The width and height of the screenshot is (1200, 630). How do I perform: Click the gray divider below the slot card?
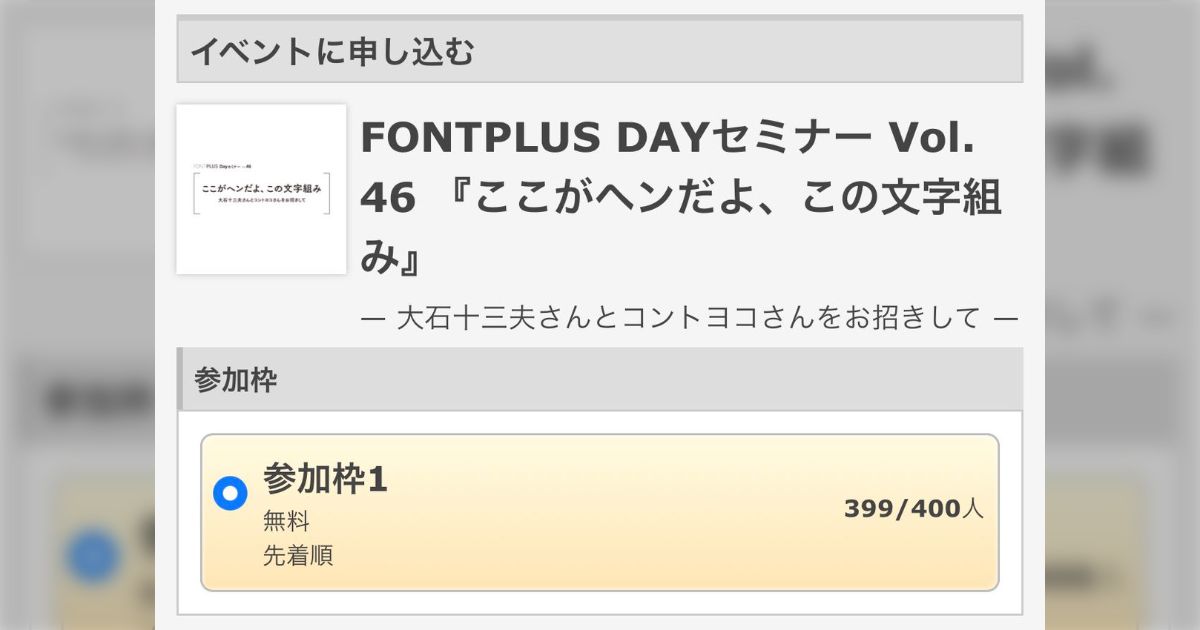598,614
